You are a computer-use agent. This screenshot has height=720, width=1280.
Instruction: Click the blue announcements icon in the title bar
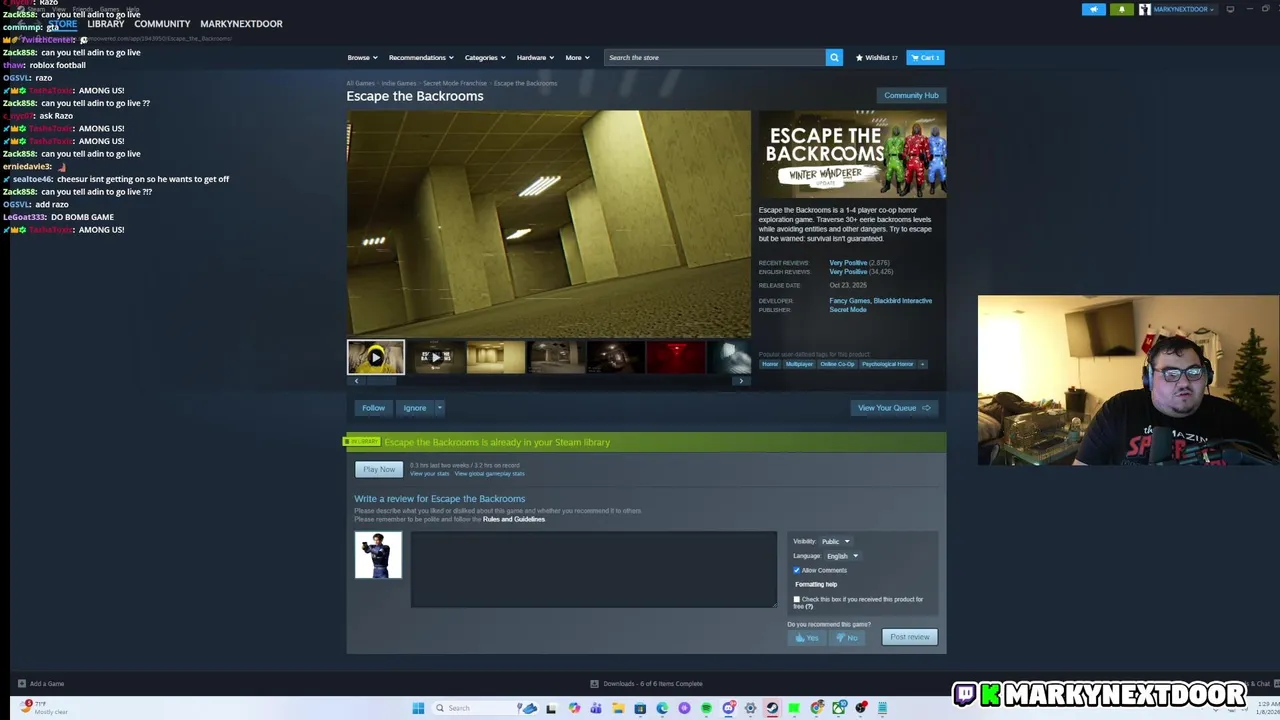(x=1093, y=9)
